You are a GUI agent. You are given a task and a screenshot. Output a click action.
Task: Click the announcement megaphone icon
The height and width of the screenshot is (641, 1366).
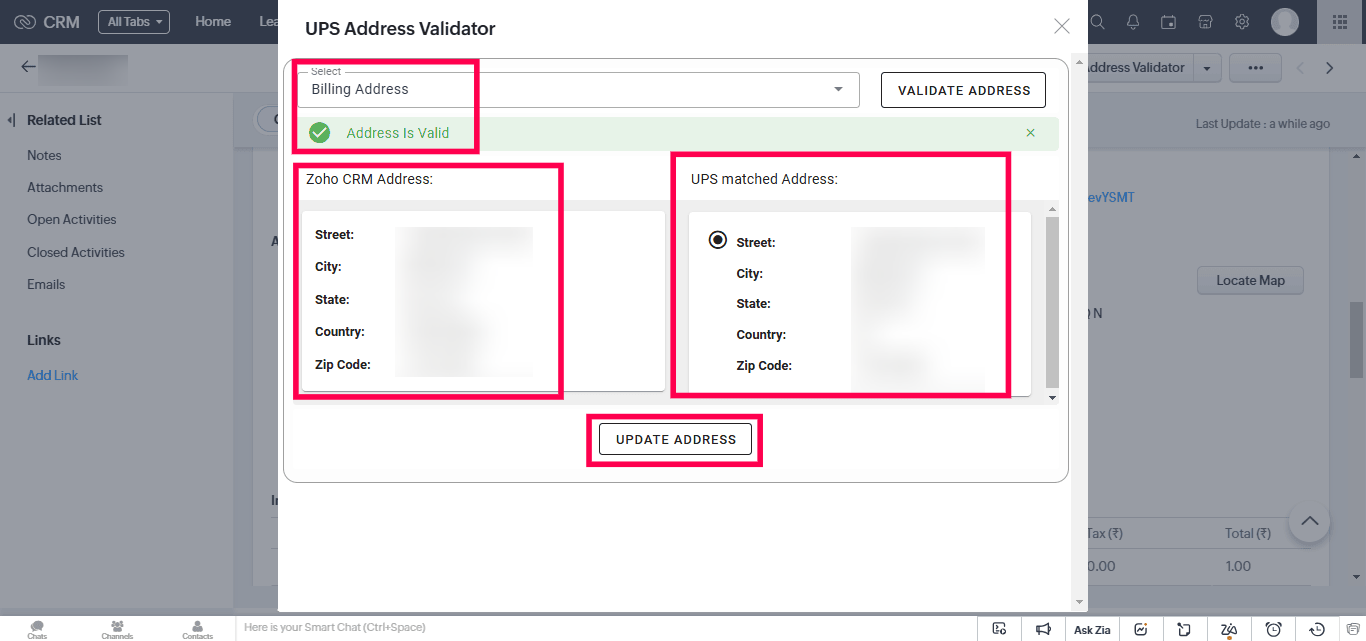click(x=1043, y=629)
